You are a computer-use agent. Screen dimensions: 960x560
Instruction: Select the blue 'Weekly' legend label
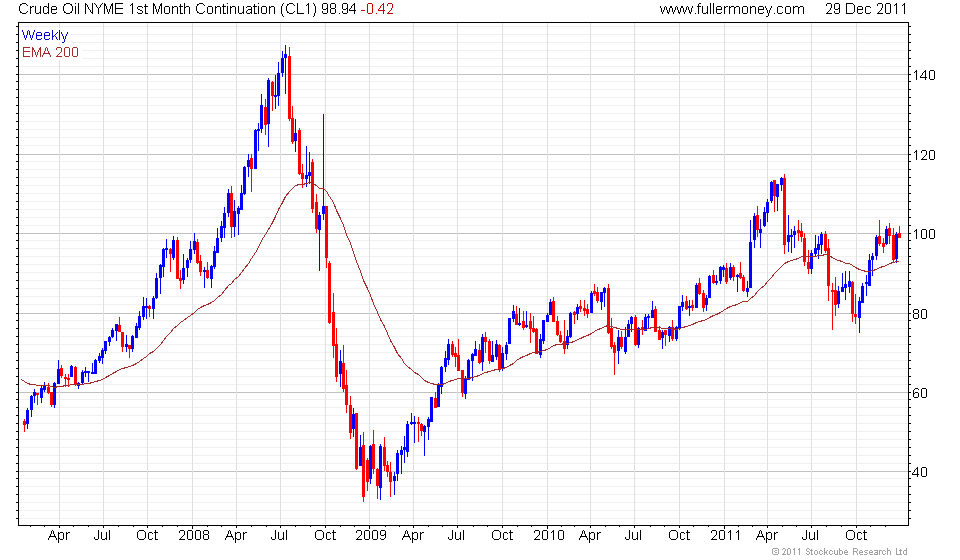(x=45, y=35)
